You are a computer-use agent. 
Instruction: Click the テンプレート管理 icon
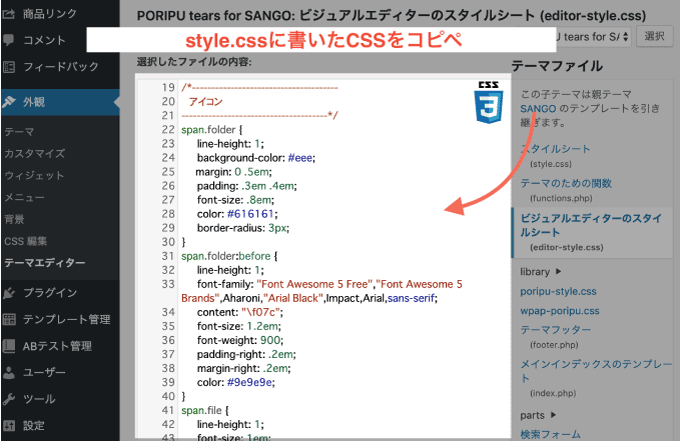coord(8,320)
